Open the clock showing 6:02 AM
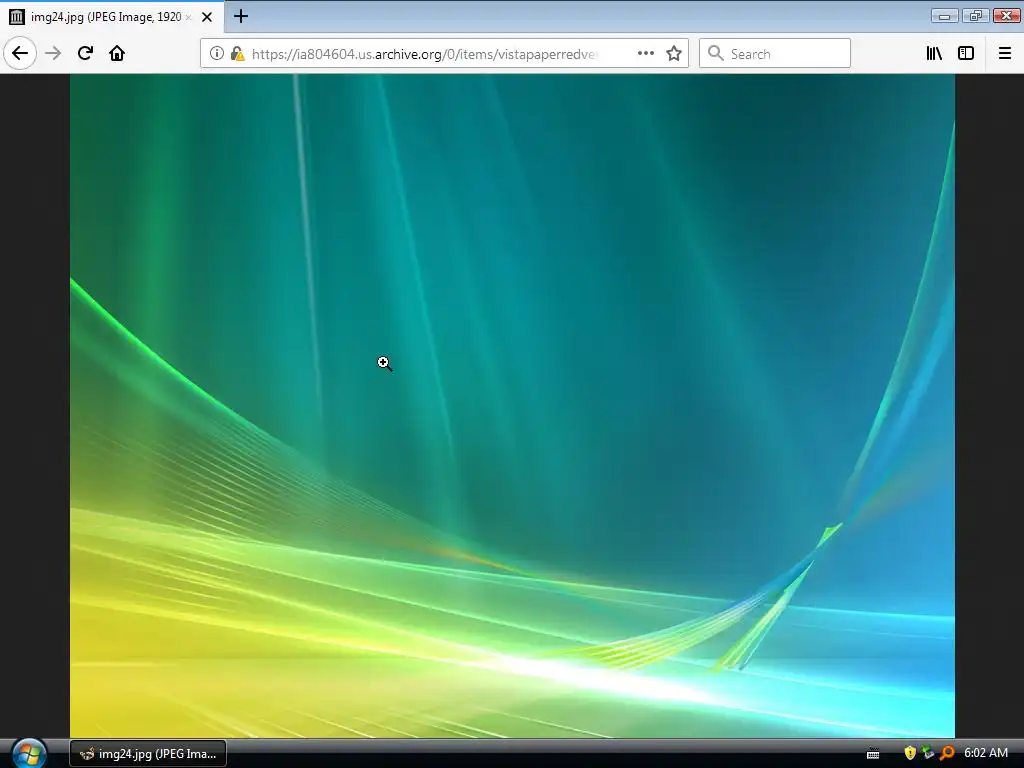This screenshot has height=768, width=1024. point(985,753)
